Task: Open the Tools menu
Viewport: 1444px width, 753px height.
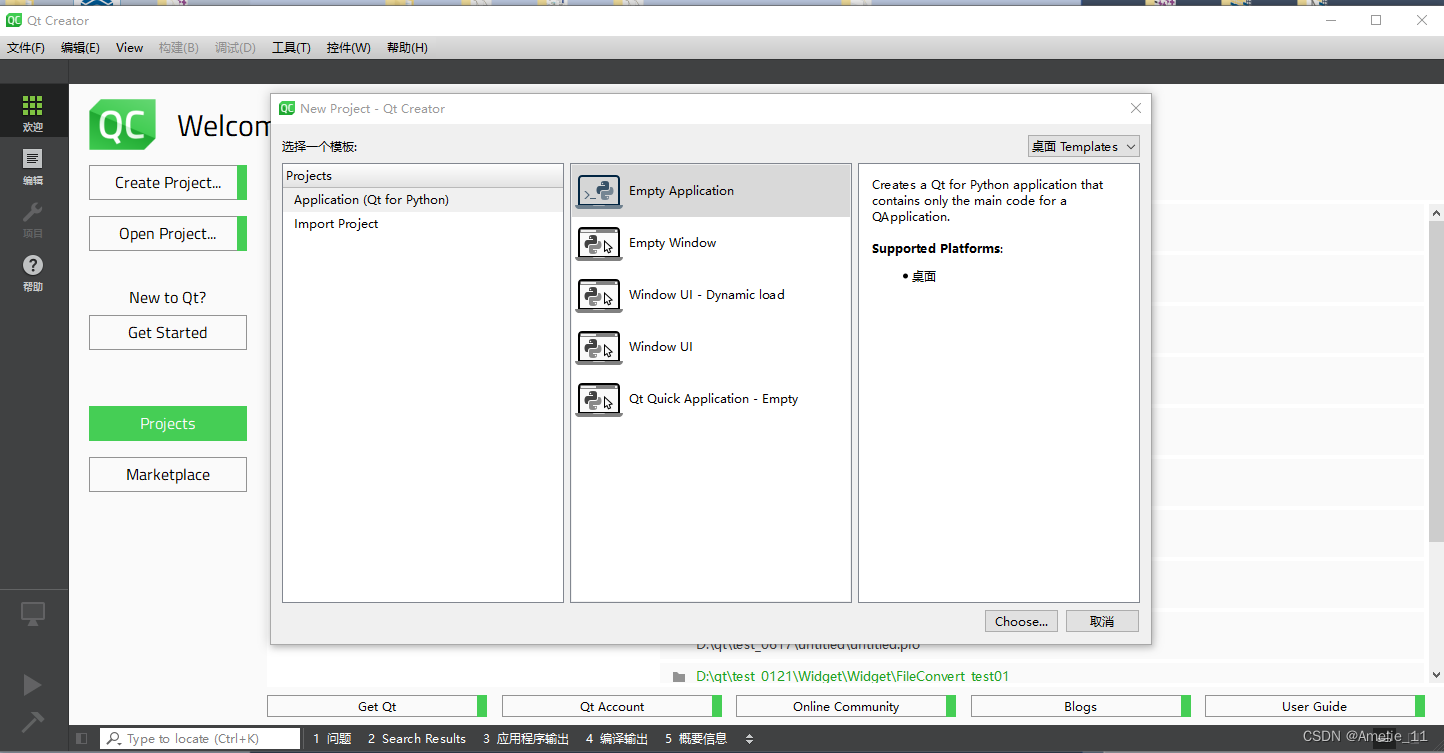Action: (x=291, y=47)
